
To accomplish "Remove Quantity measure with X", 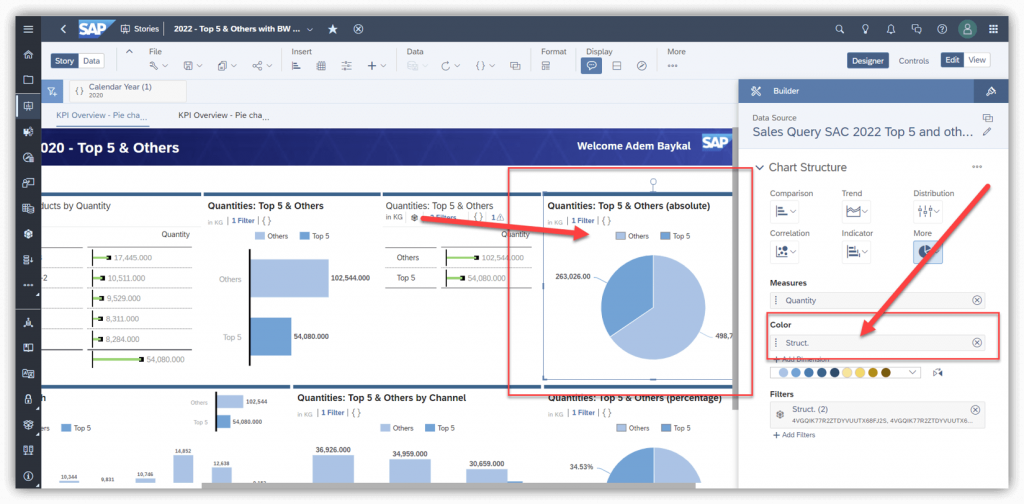I will [x=977, y=300].
